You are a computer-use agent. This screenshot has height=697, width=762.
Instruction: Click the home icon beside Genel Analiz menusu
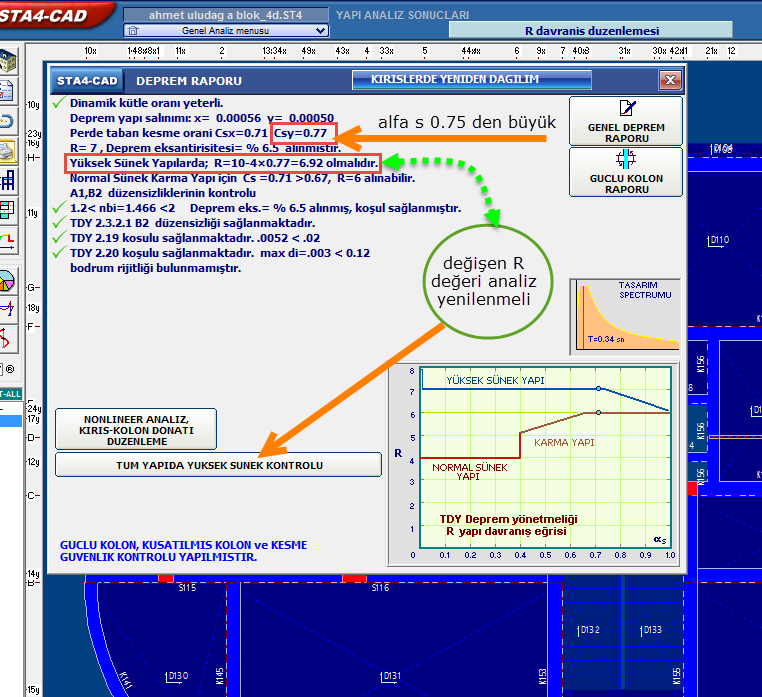pos(132,31)
